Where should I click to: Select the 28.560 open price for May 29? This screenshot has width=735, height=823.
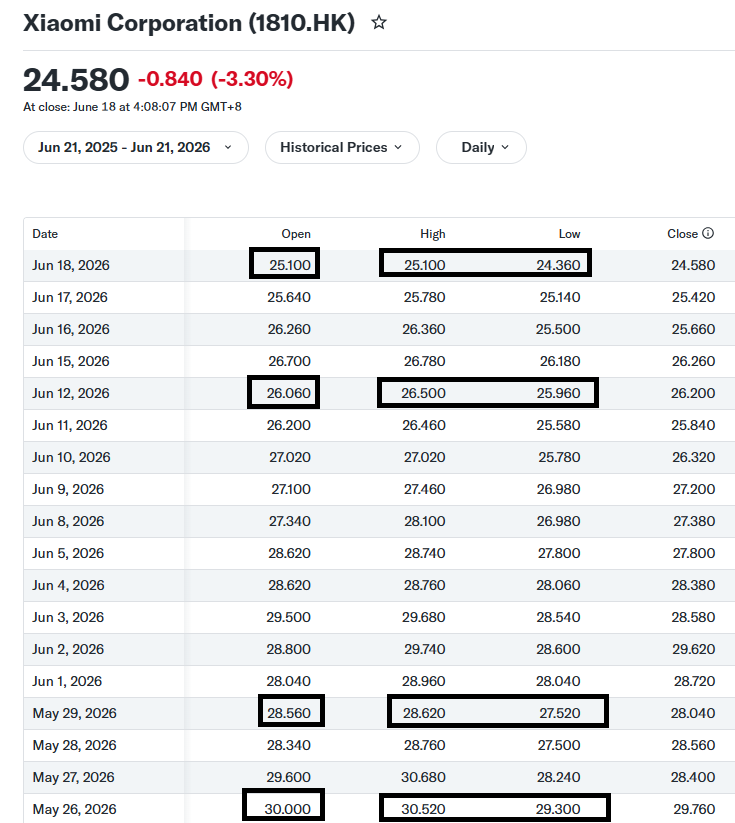(x=289, y=713)
